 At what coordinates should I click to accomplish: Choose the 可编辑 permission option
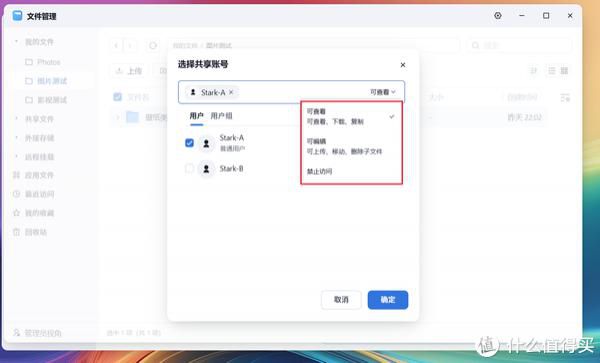351,146
